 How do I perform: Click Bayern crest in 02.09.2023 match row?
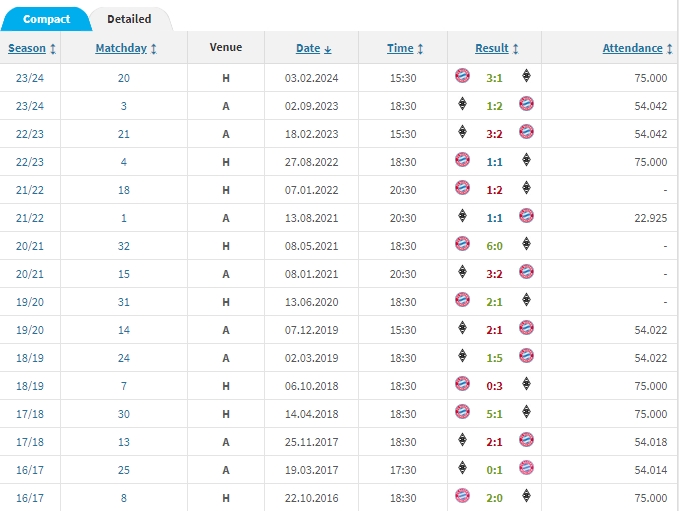526,104
